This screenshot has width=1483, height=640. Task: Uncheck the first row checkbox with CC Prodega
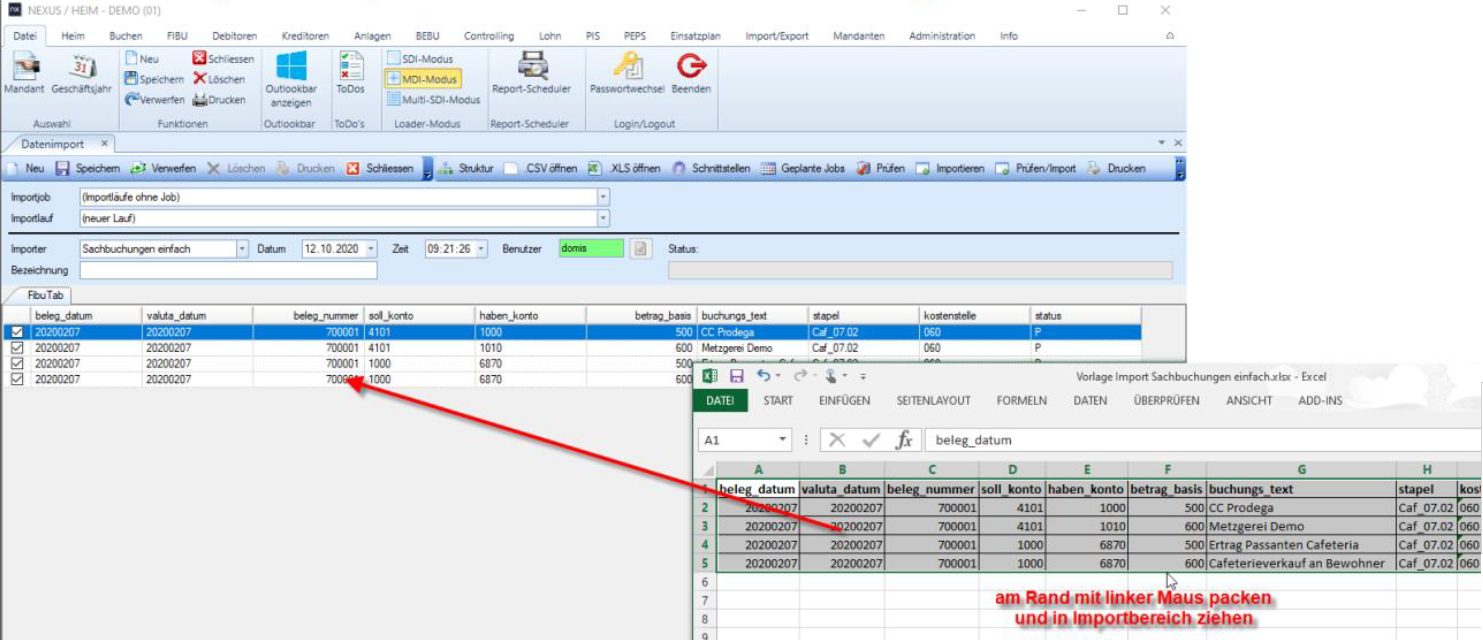(x=16, y=332)
